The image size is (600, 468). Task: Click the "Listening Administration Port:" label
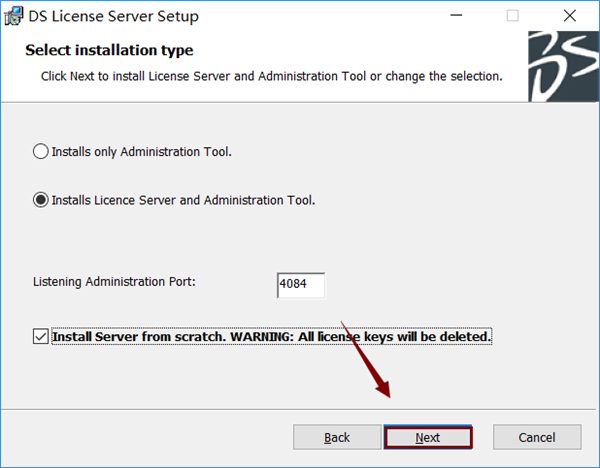pyautogui.click(x=114, y=282)
